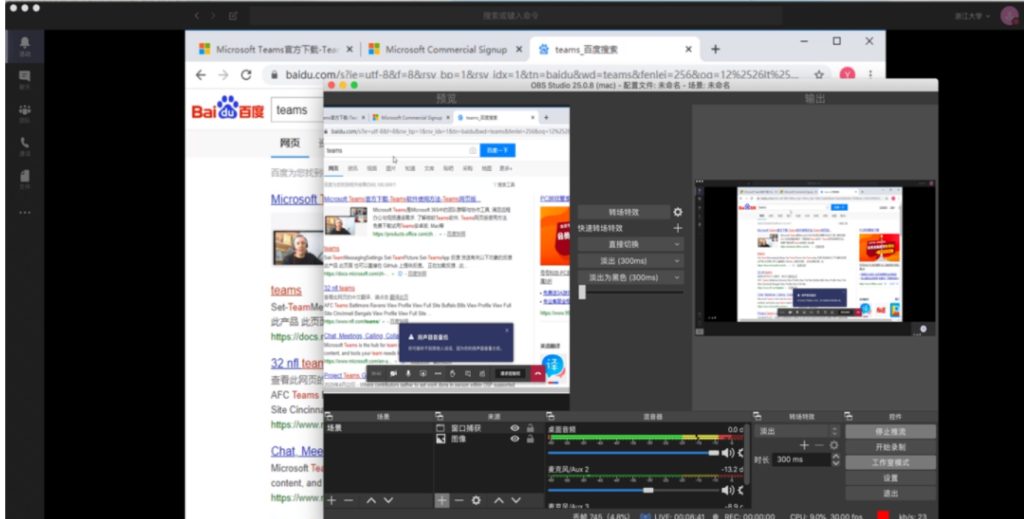Remove the selected scene with minus icon
Viewport: 1024px width, 519px height.
[x=349, y=500]
